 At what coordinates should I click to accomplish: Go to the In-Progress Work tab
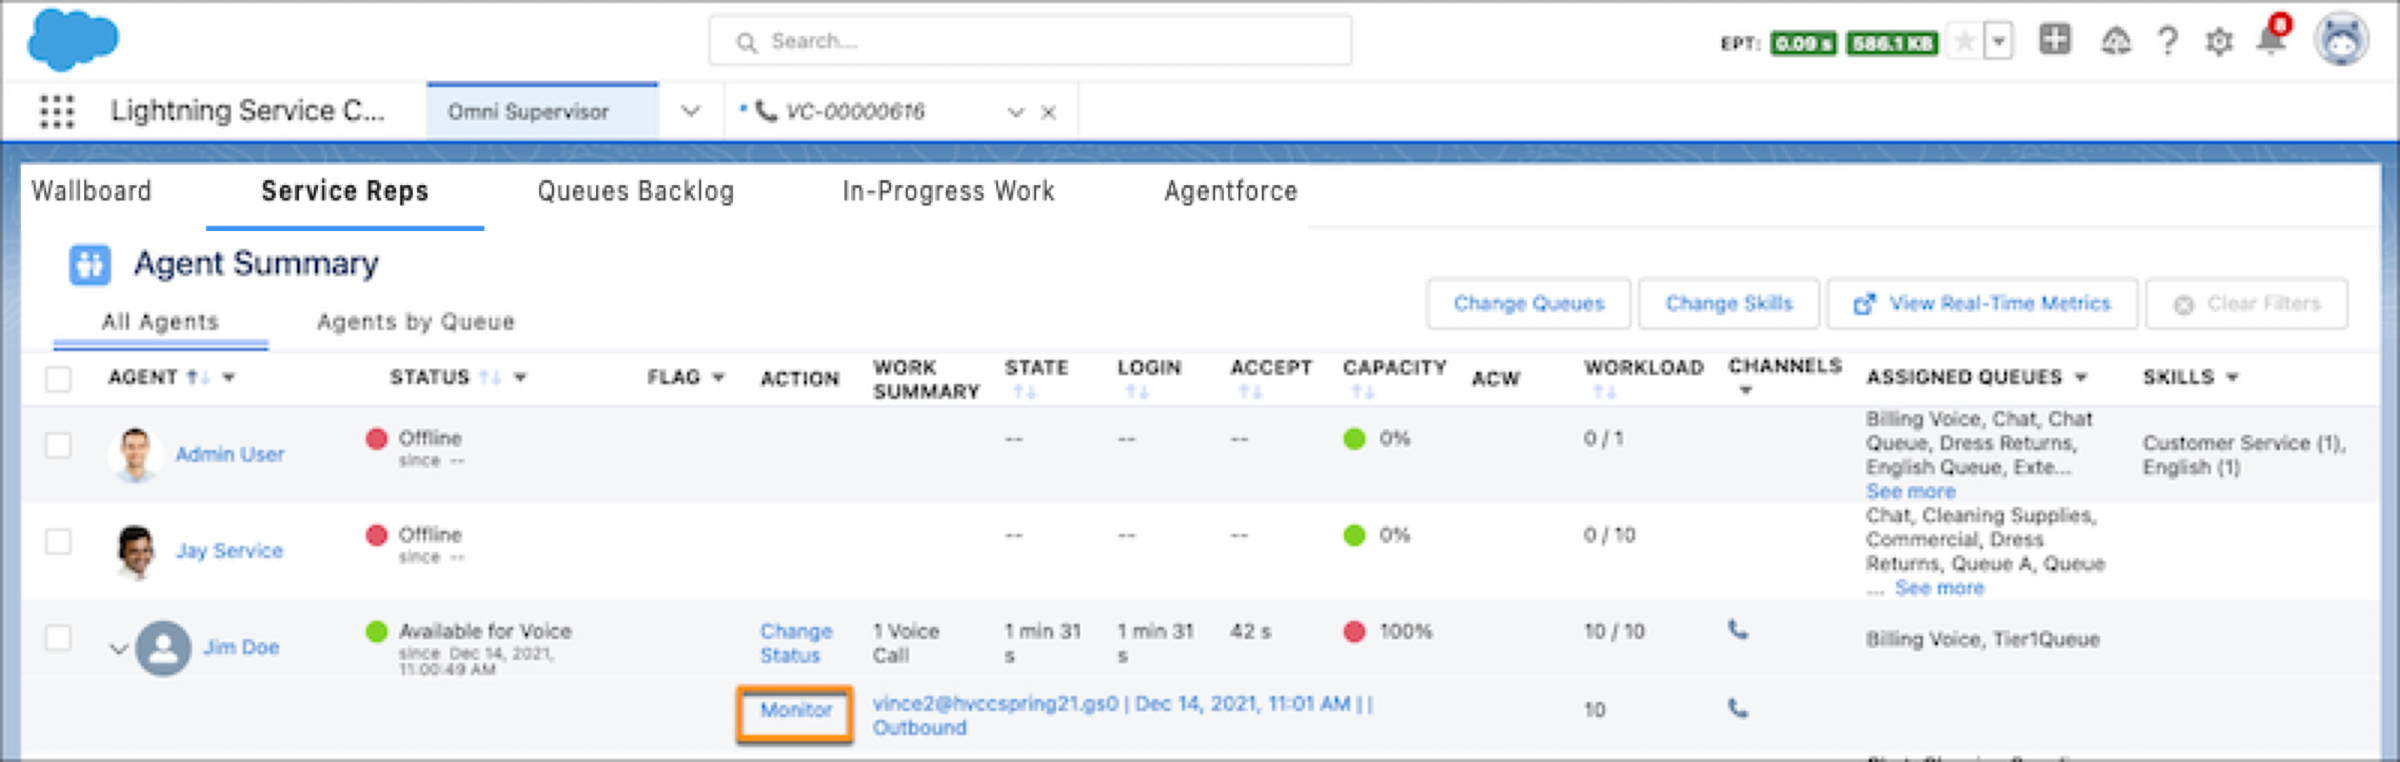coord(948,191)
